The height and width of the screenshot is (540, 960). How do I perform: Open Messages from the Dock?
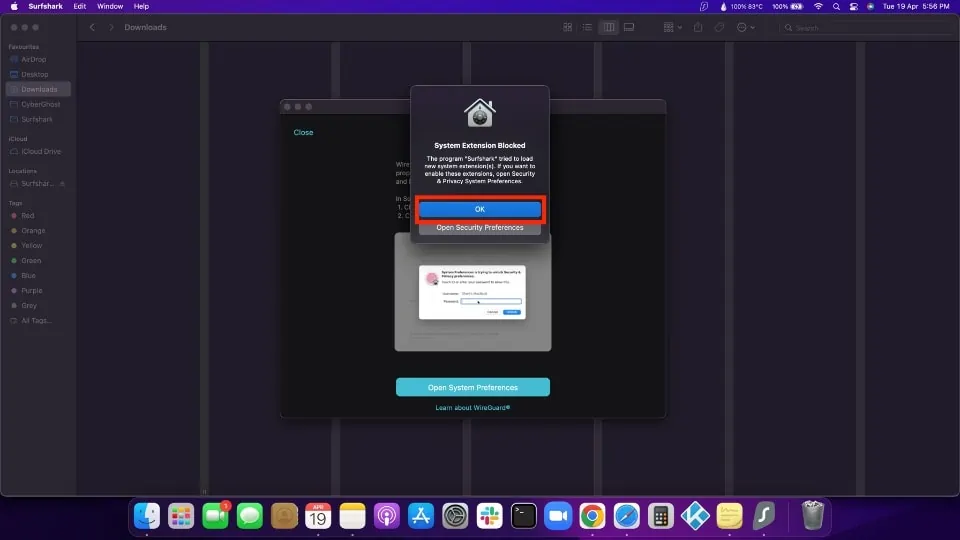coord(250,516)
